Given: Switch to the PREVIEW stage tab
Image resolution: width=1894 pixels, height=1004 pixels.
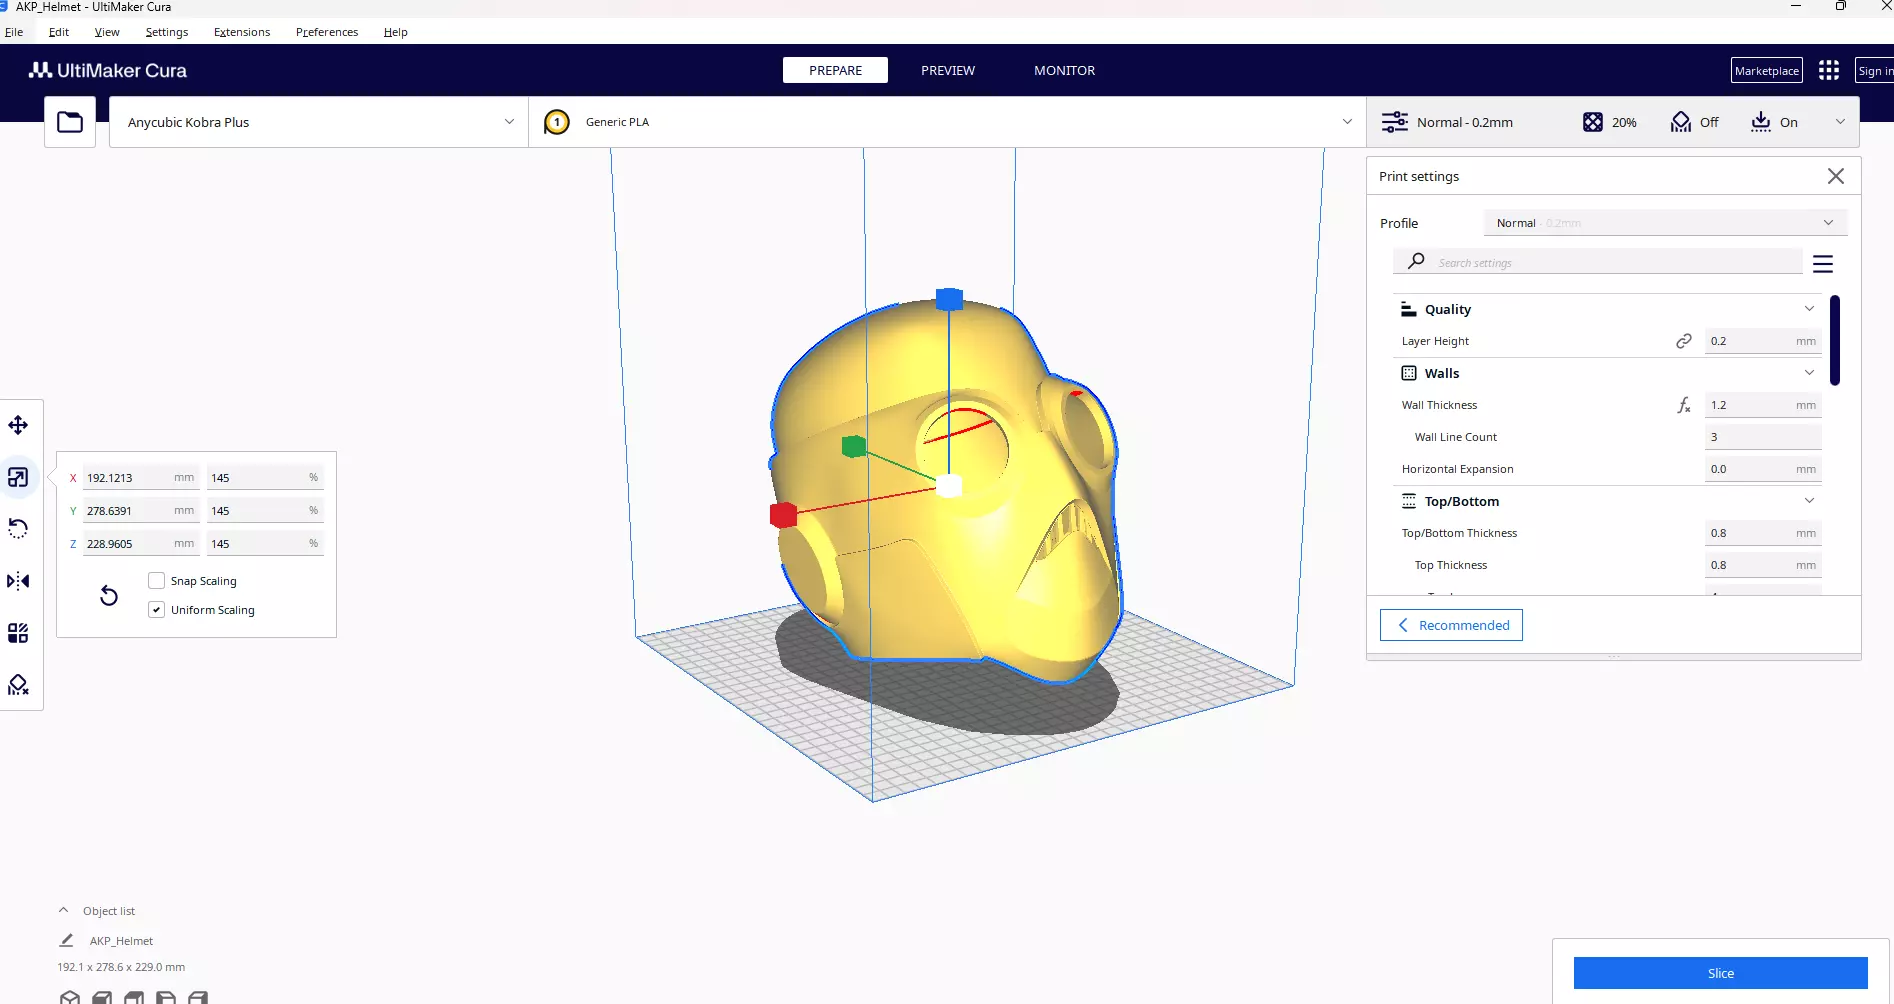Looking at the screenshot, I should pos(948,70).
